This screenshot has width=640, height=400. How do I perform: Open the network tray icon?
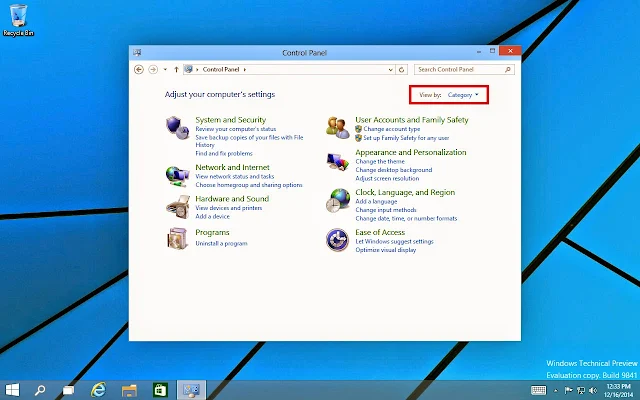coord(580,391)
